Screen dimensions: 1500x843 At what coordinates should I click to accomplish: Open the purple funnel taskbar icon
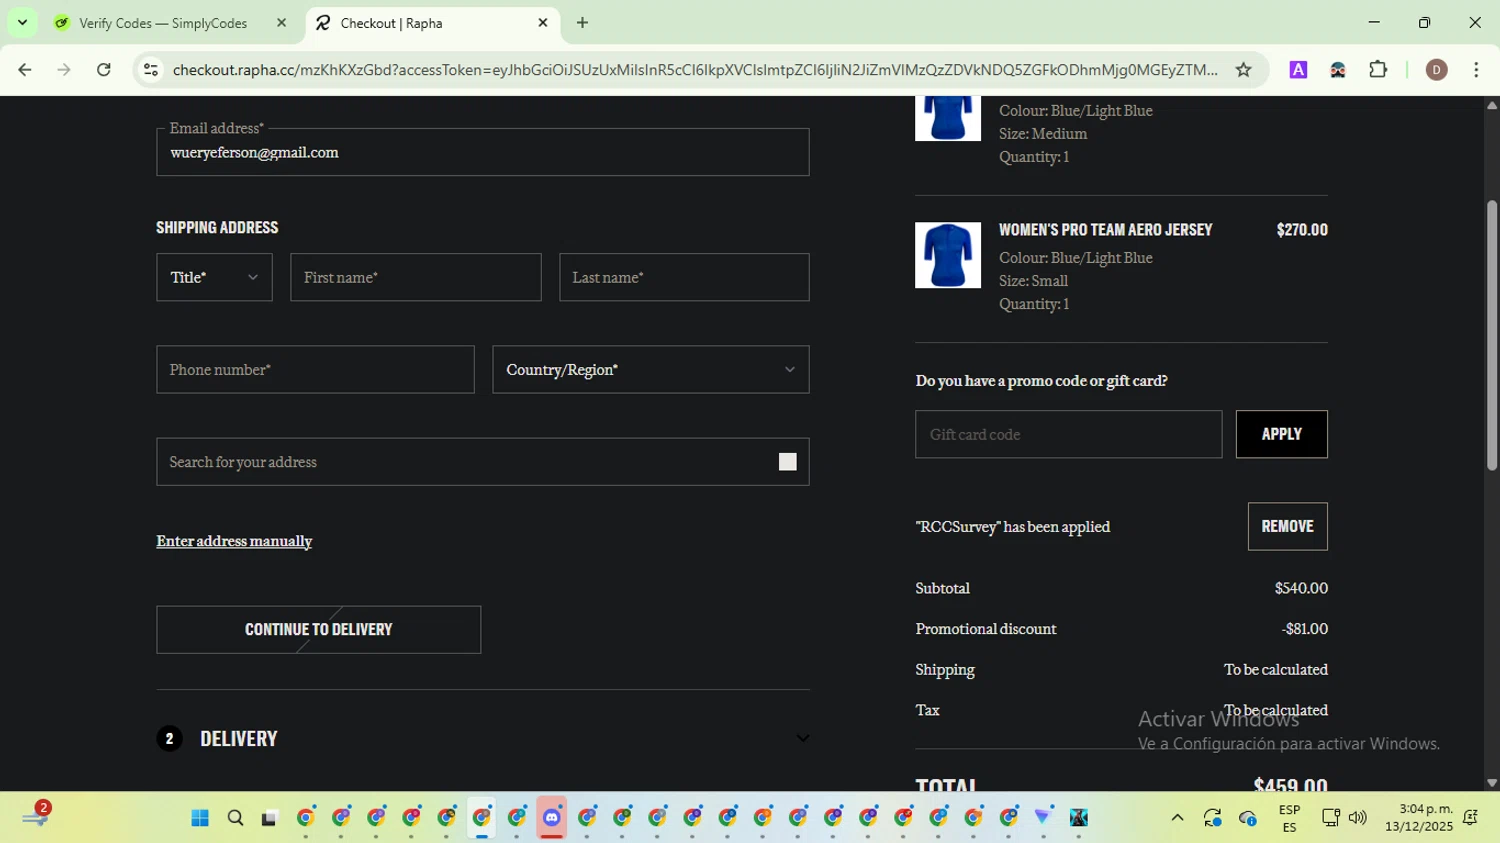(x=1043, y=818)
